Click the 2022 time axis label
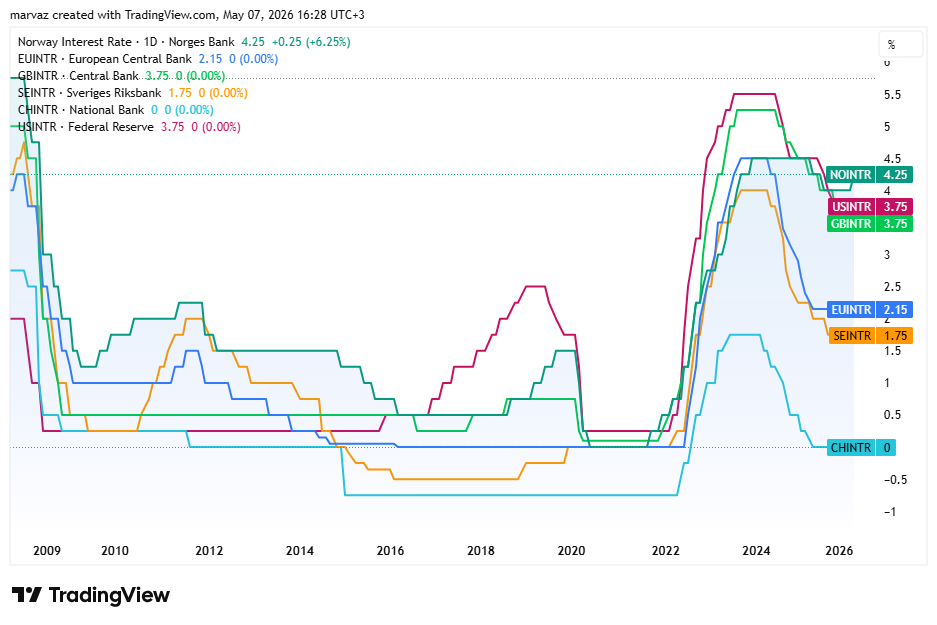The height and width of the screenshot is (625, 937). pos(666,551)
